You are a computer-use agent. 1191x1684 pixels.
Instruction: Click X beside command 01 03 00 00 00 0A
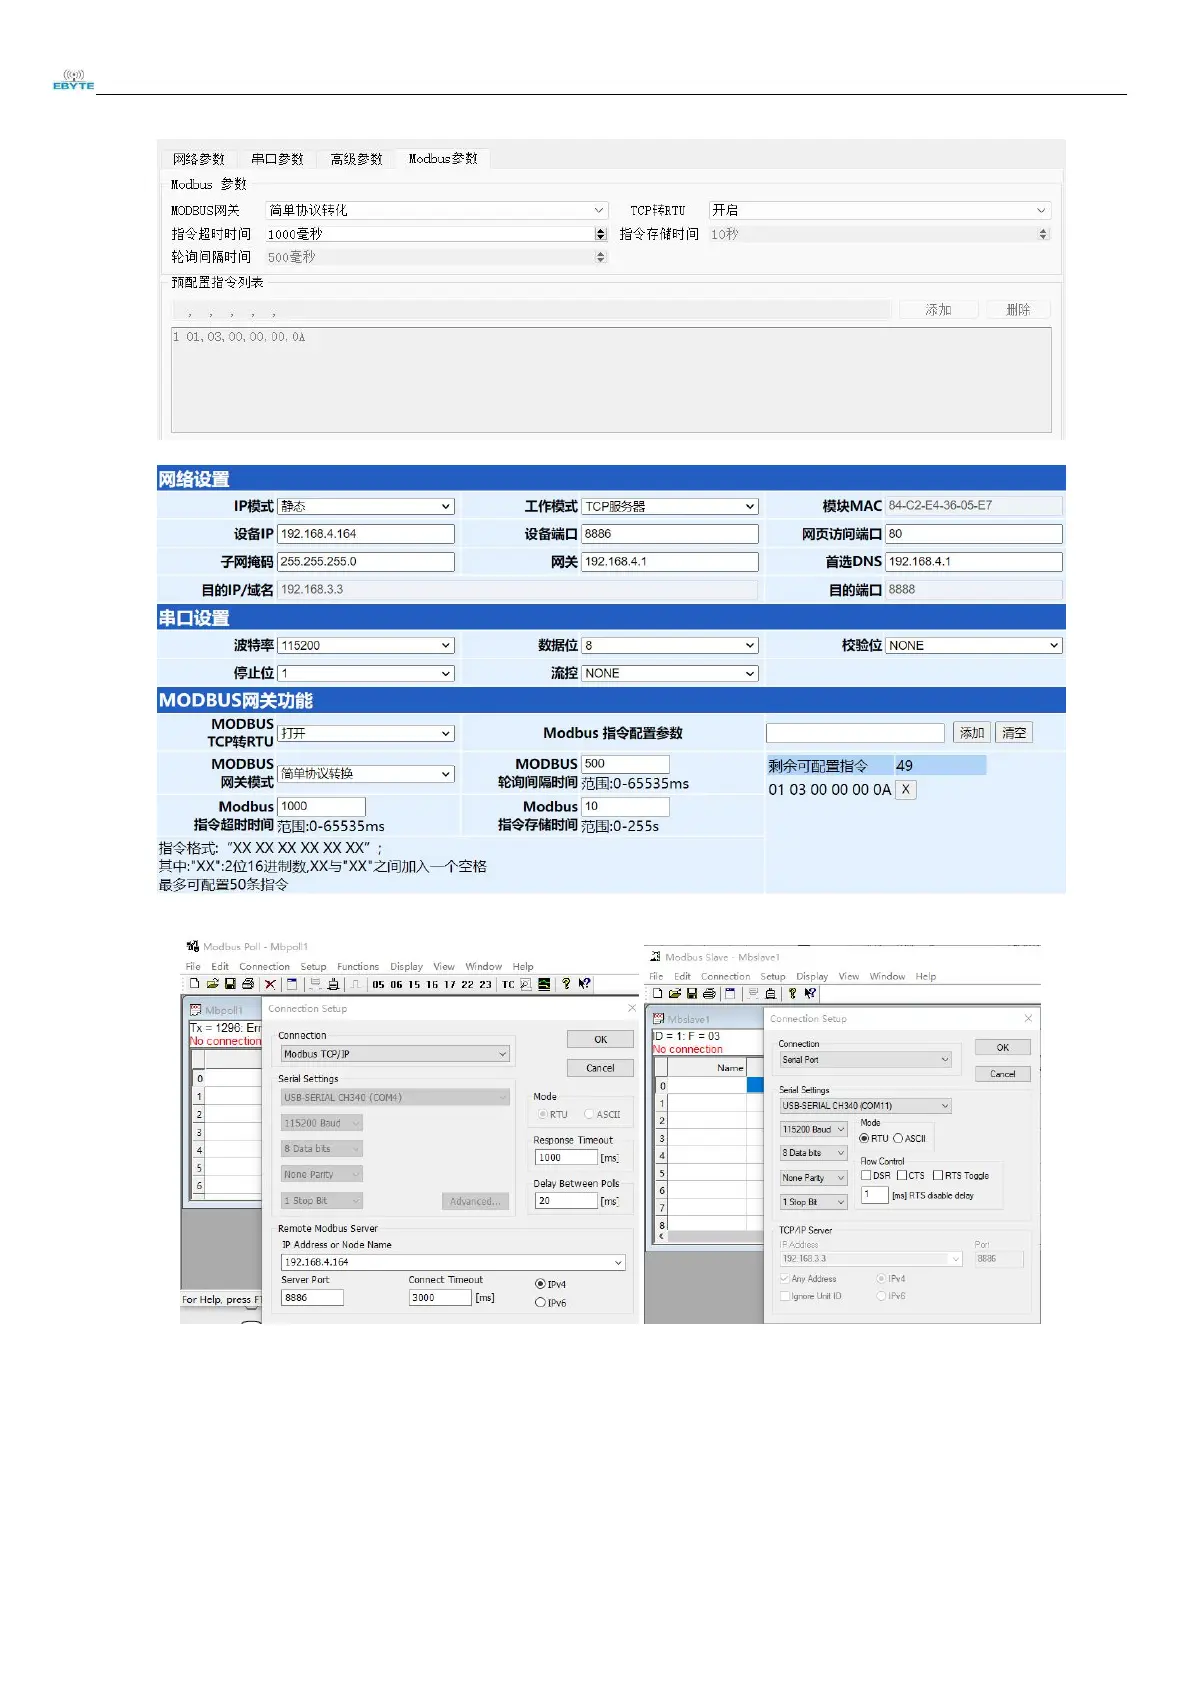point(906,789)
